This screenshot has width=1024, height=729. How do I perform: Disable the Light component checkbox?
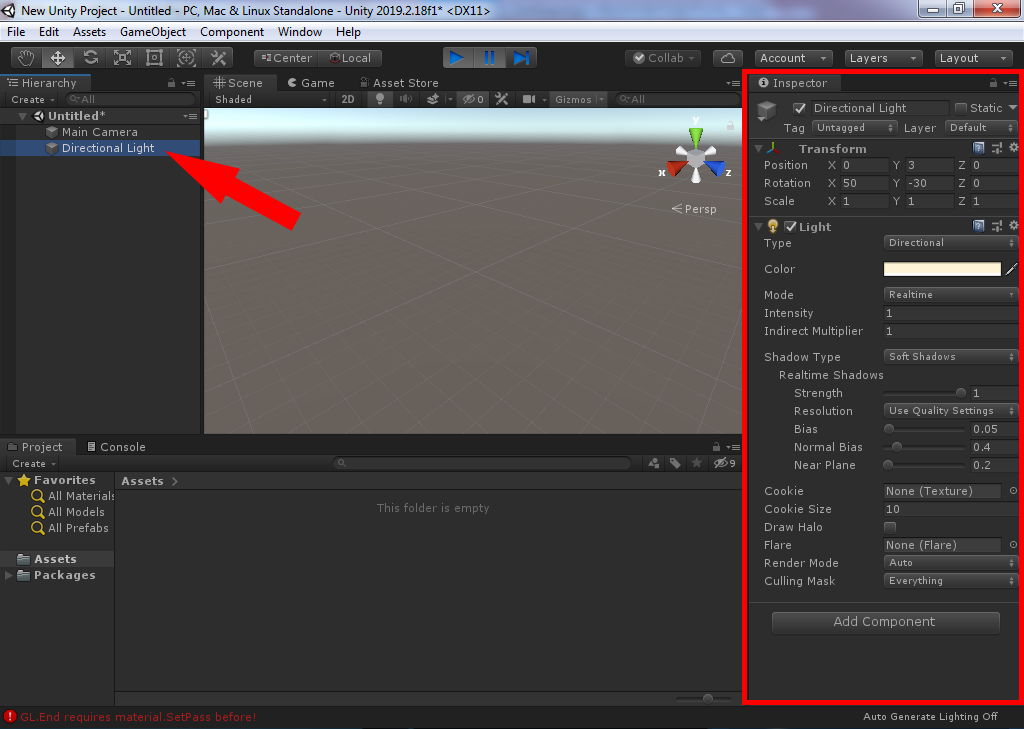pyautogui.click(x=790, y=227)
